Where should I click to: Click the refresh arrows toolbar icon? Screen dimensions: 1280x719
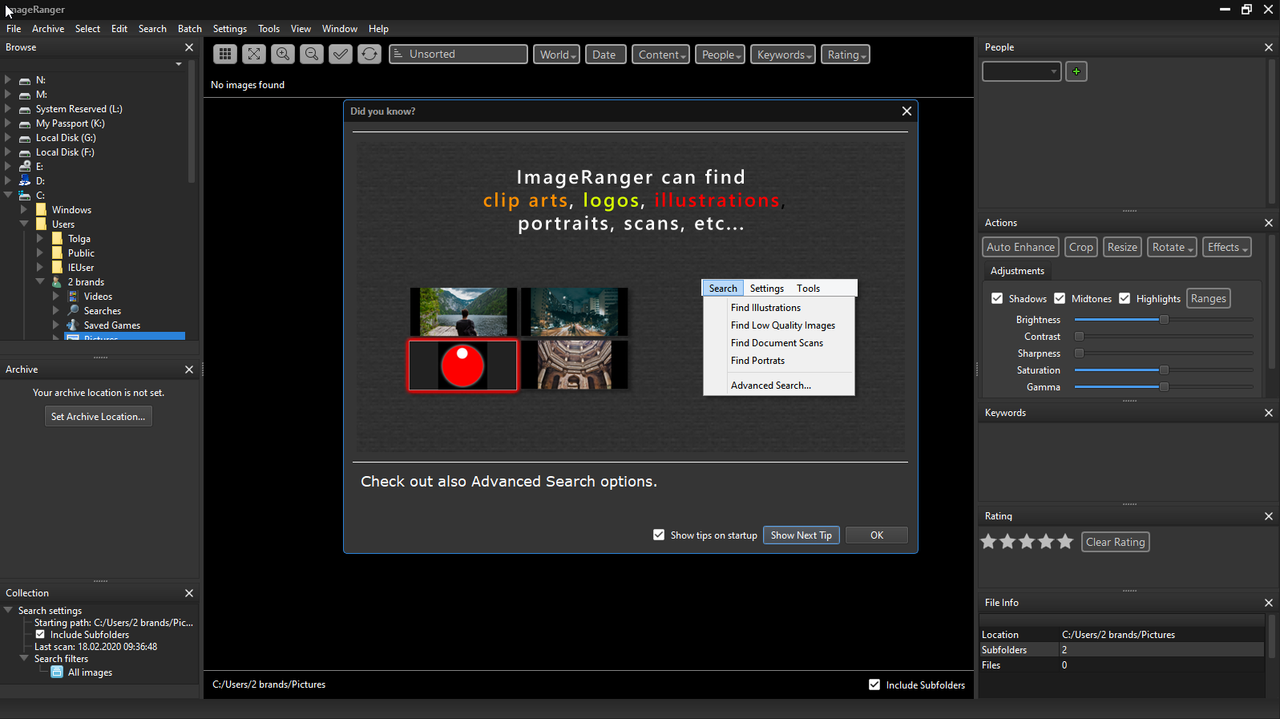coord(370,54)
